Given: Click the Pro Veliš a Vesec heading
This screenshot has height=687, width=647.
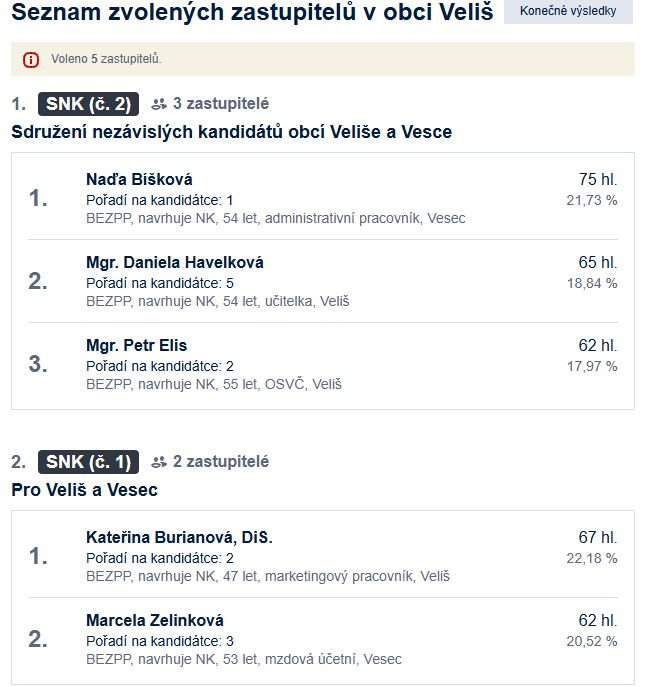Looking at the screenshot, I should pos(84,490).
